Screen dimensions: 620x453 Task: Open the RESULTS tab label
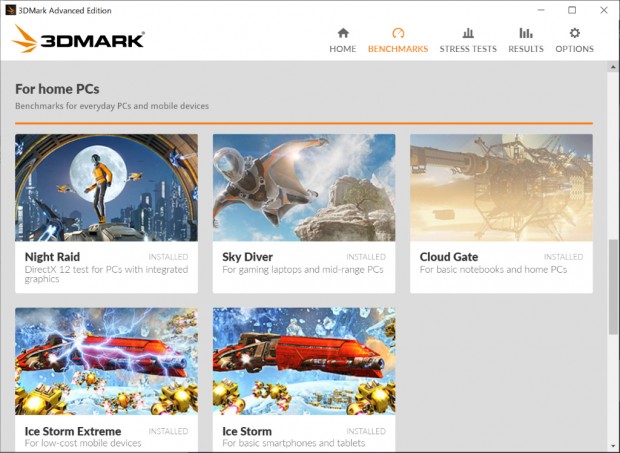[526, 49]
